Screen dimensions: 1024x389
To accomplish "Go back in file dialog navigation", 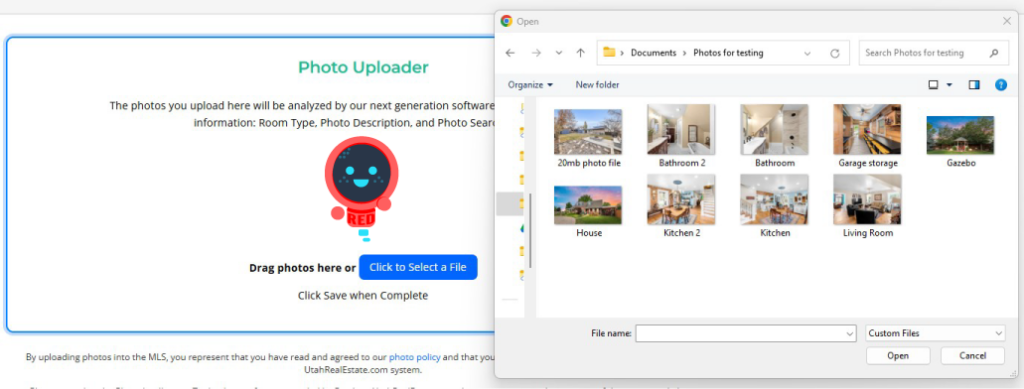I will pyautogui.click(x=510, y=53).
